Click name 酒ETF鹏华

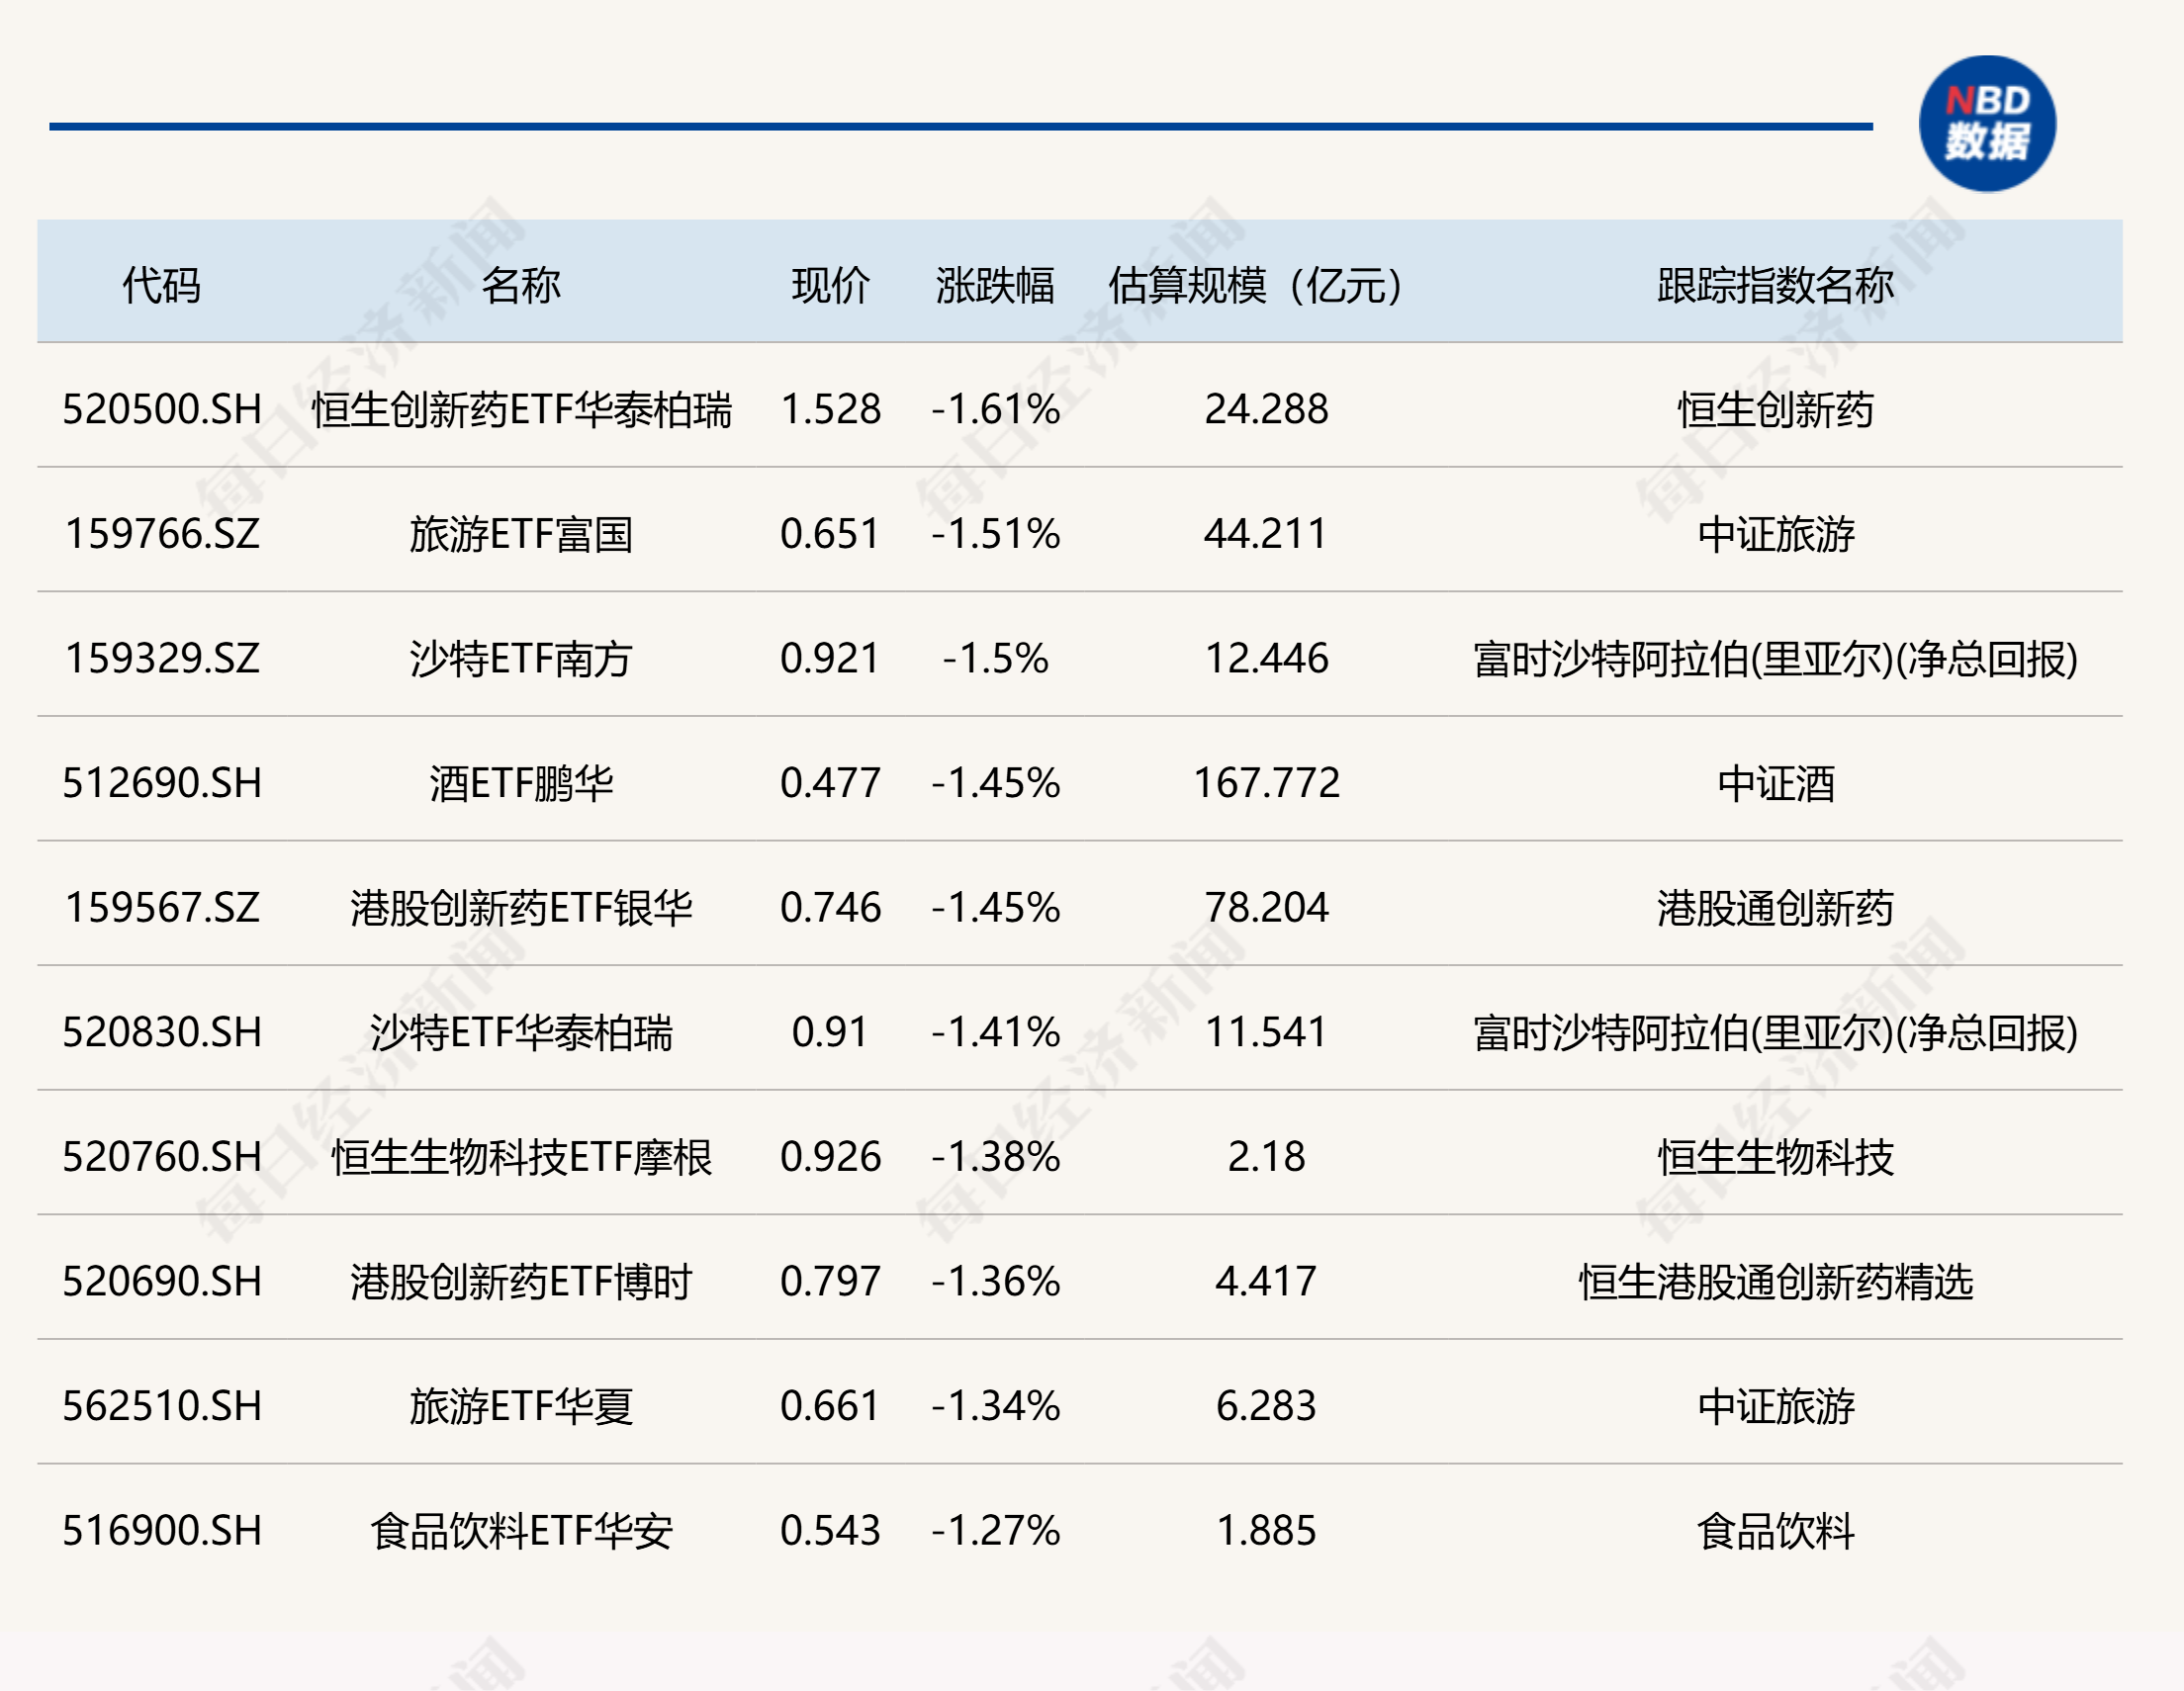click(521, 783)
